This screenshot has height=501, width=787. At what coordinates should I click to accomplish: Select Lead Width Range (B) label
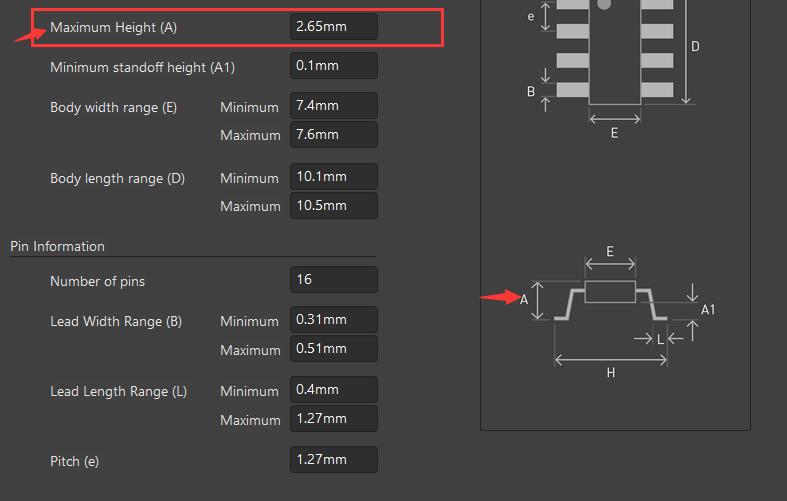pos(116,321)
